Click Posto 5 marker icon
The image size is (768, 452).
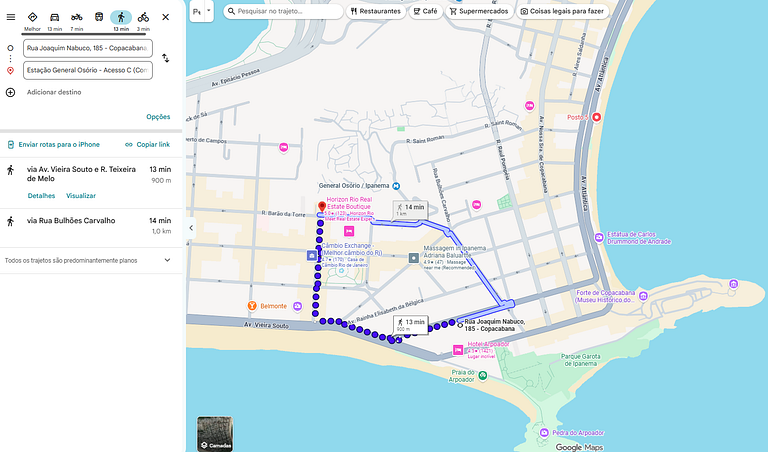click(596, 117)
